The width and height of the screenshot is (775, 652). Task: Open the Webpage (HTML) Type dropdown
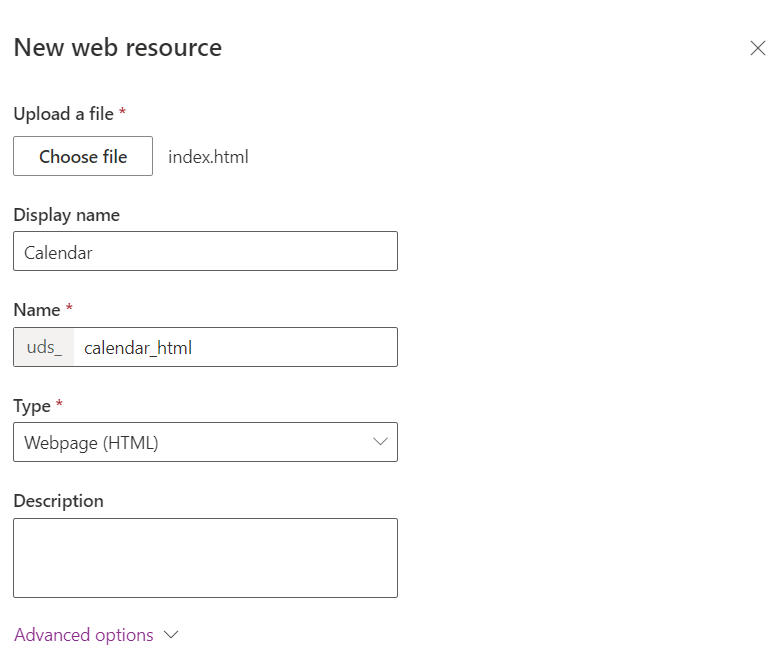click(x=206, y=442)
